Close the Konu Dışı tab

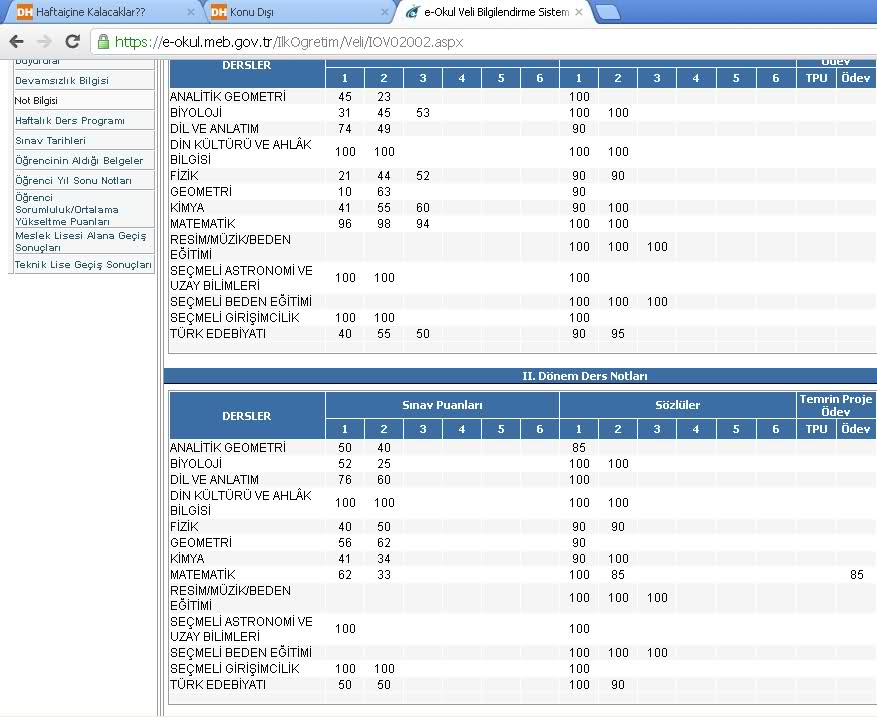click(x=383, y=13)
